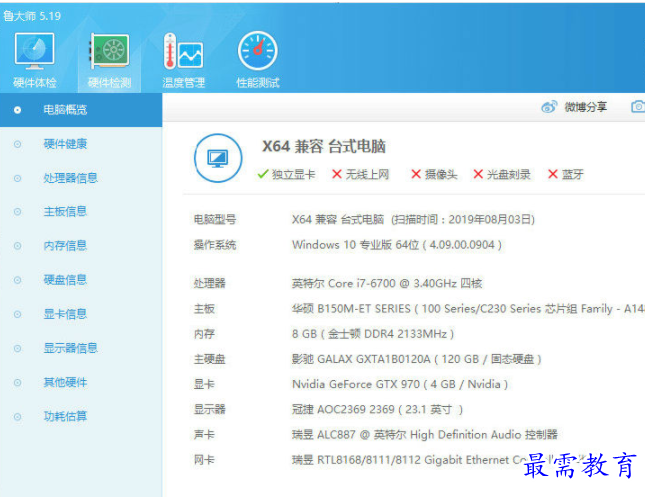
Task: Click the 主硬盘 row label
Action: 210,359
